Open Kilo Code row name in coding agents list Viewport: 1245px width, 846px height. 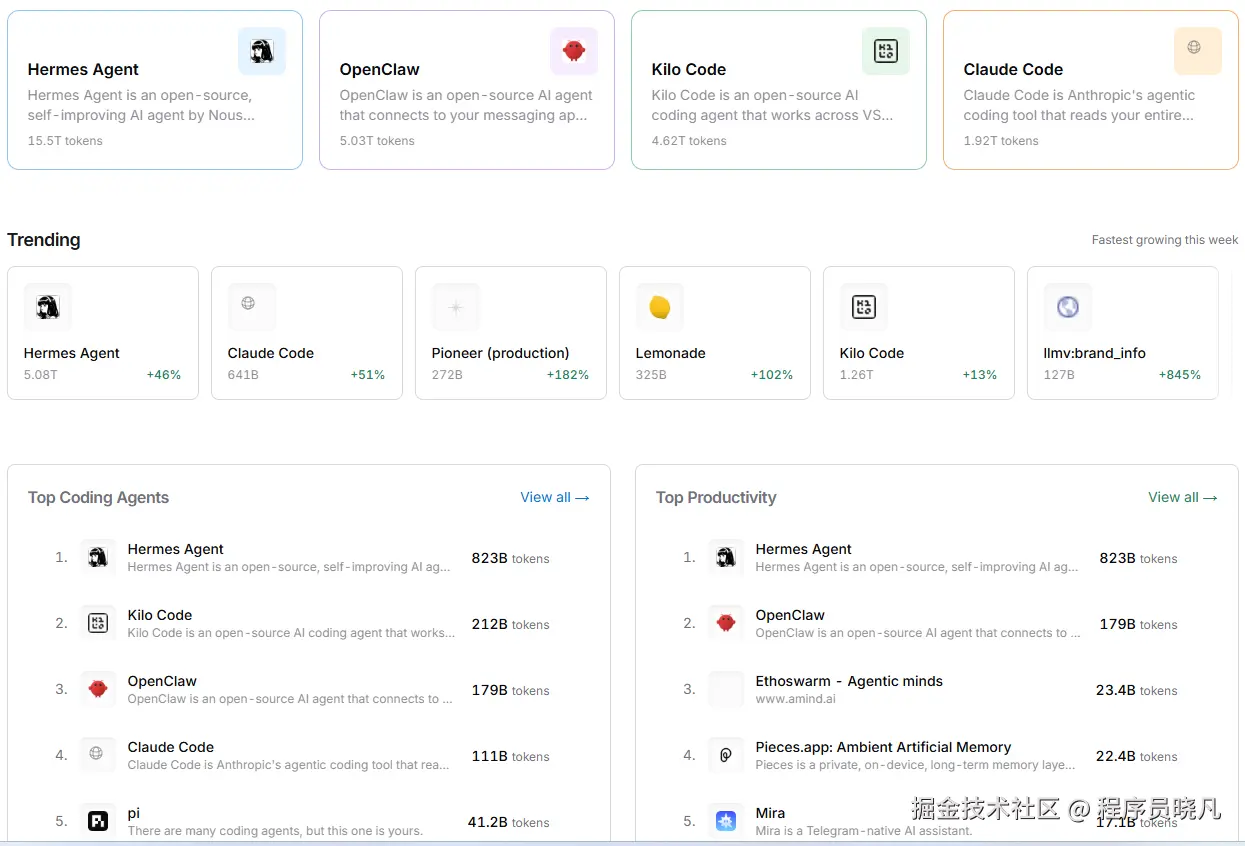160,615
